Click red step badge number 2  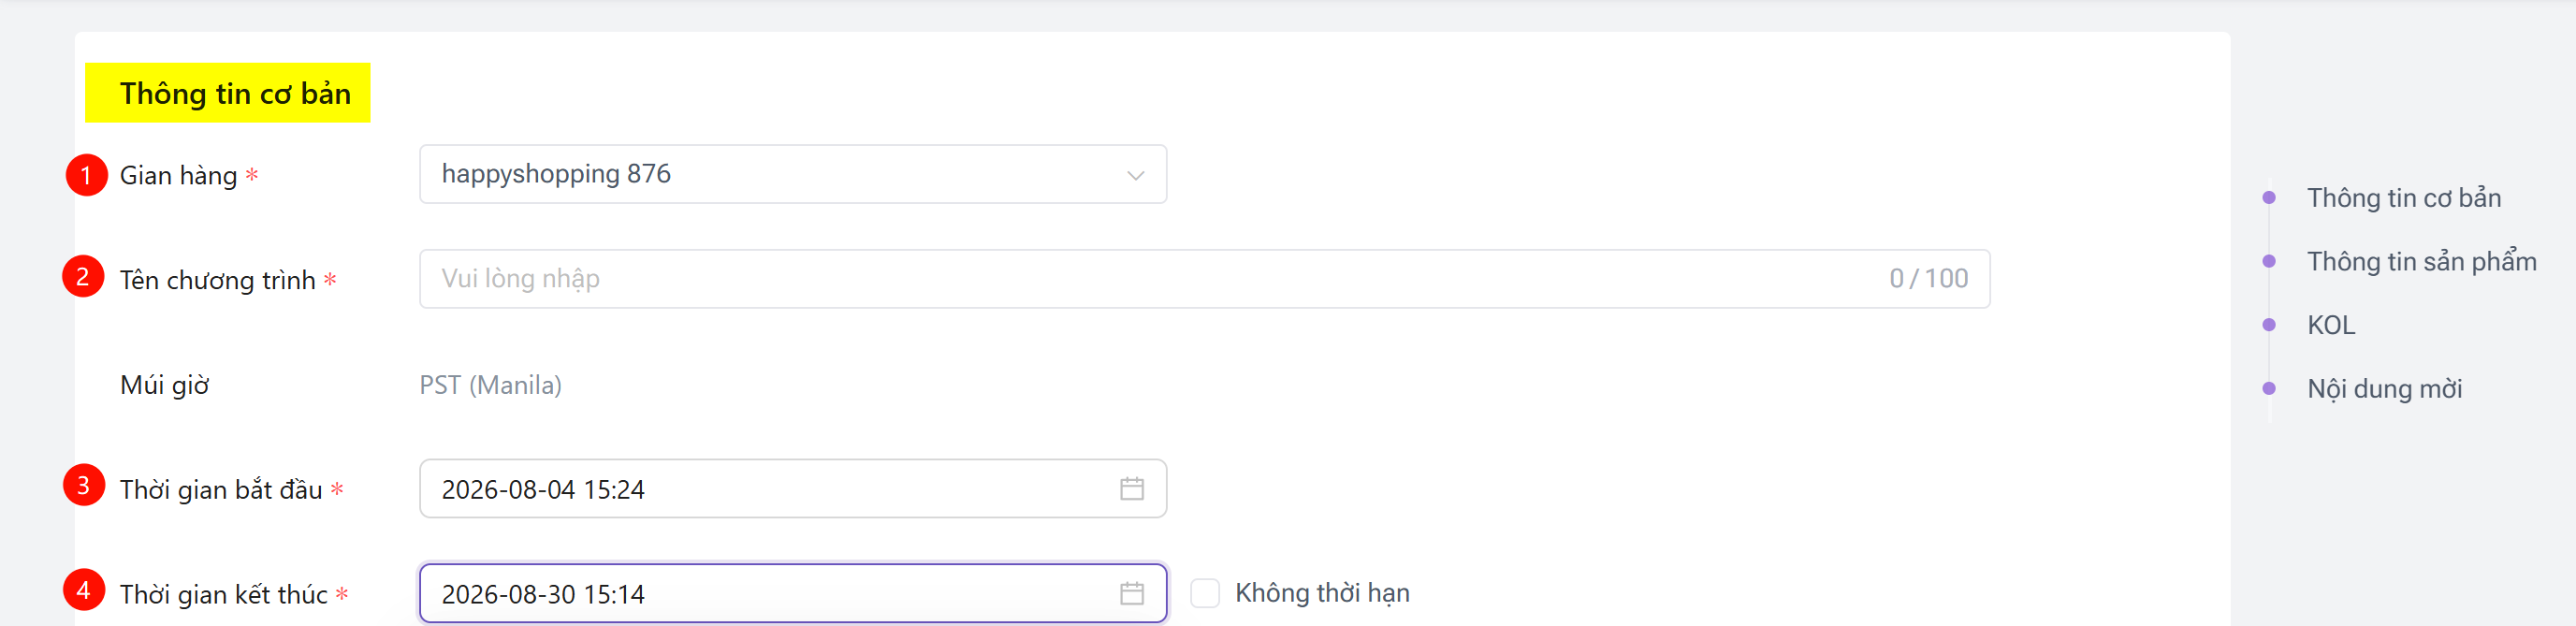pos(83,277)
